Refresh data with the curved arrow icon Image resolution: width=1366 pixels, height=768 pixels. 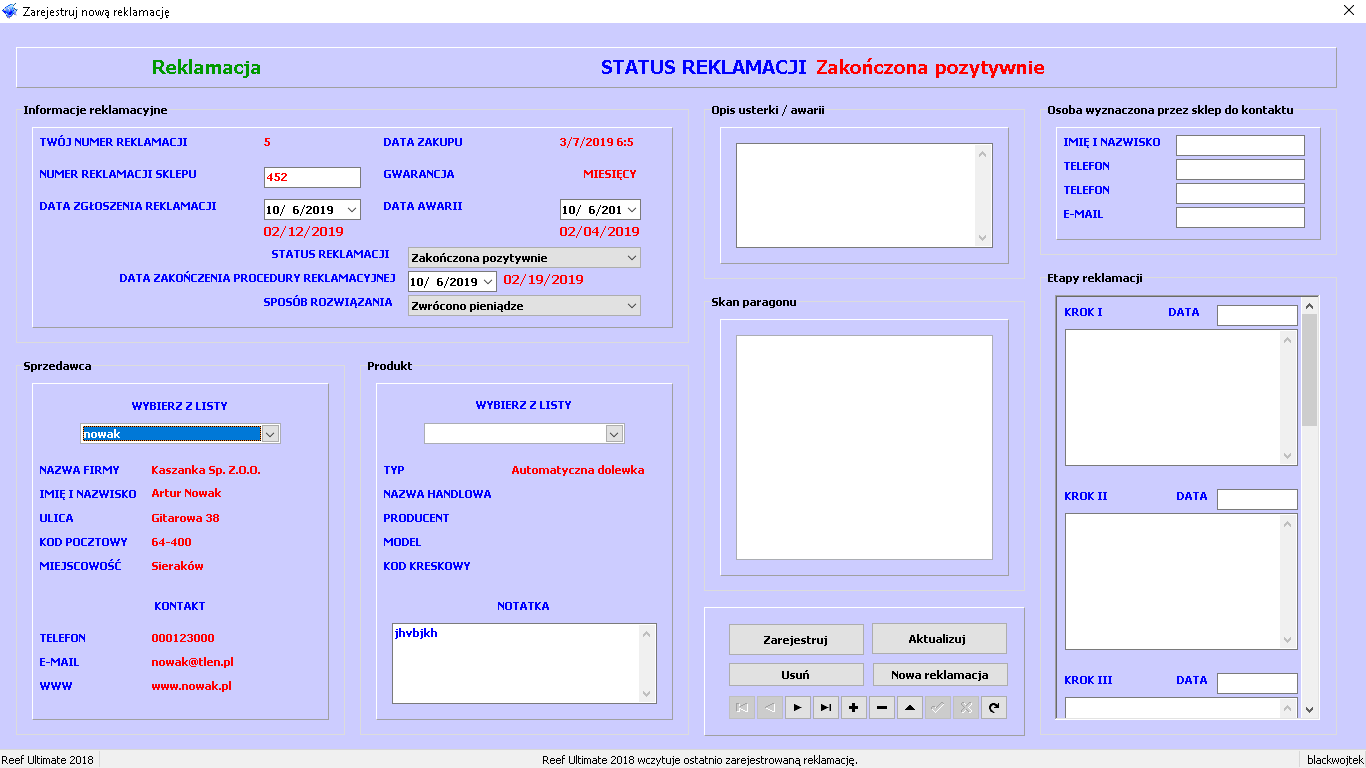994,708
